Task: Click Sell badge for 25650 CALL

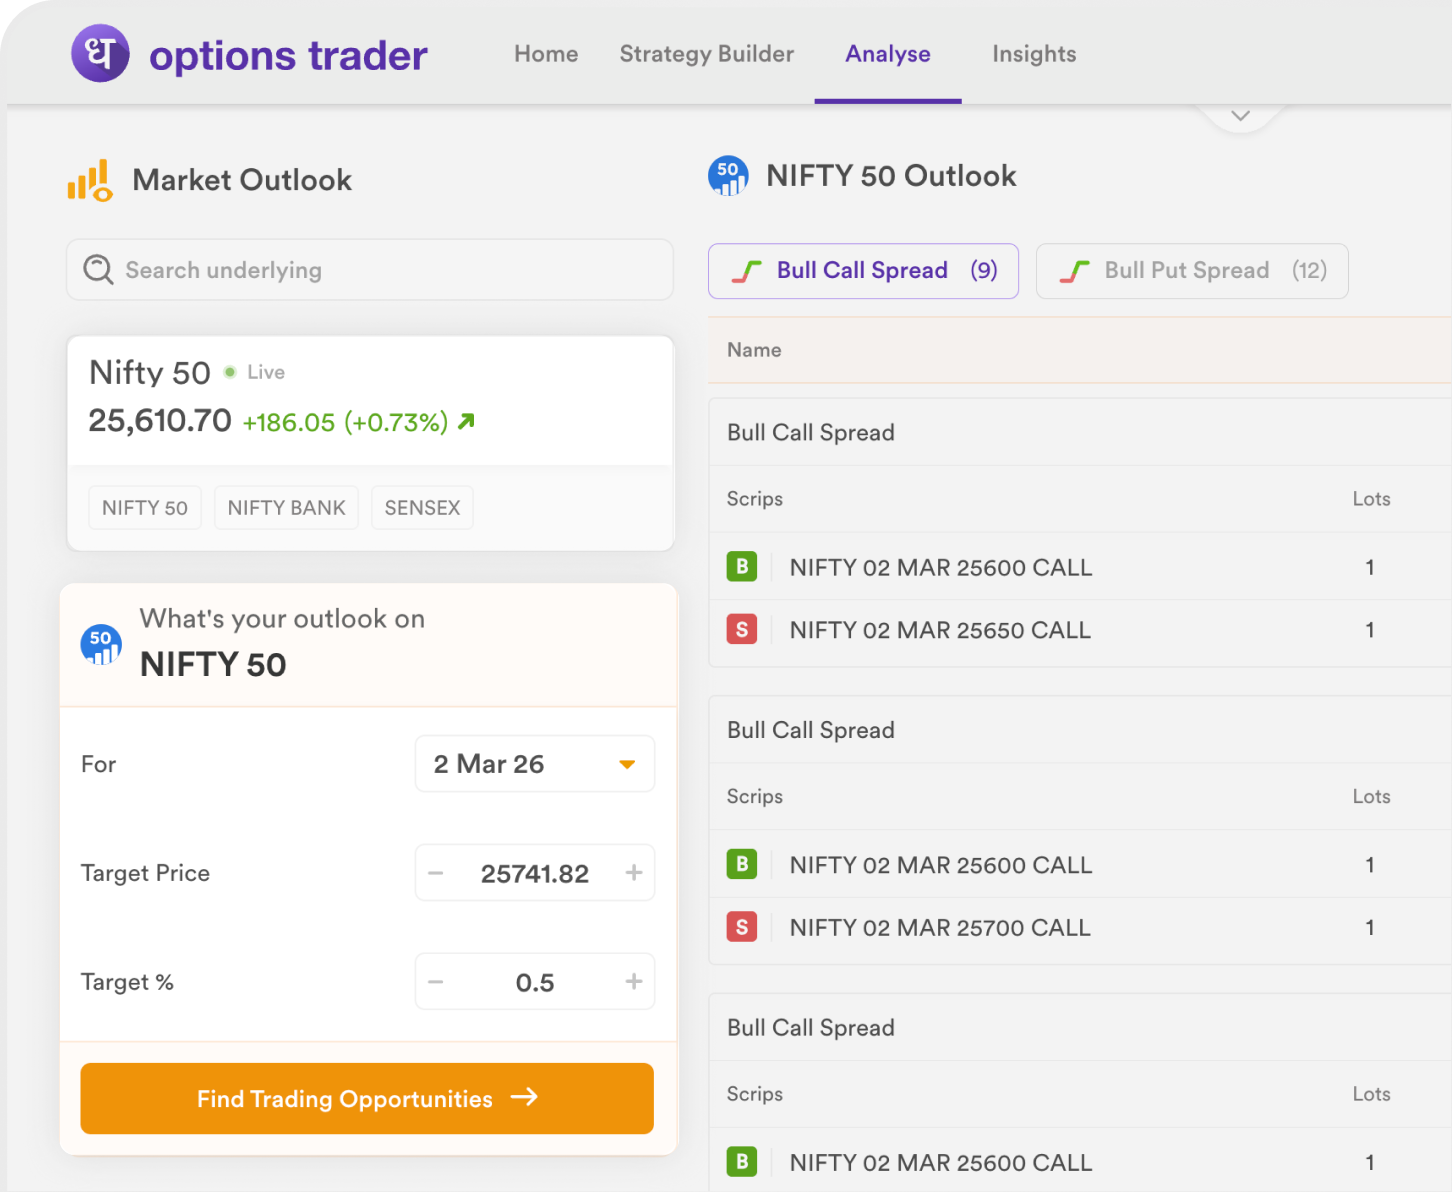Action: [742, 630]
